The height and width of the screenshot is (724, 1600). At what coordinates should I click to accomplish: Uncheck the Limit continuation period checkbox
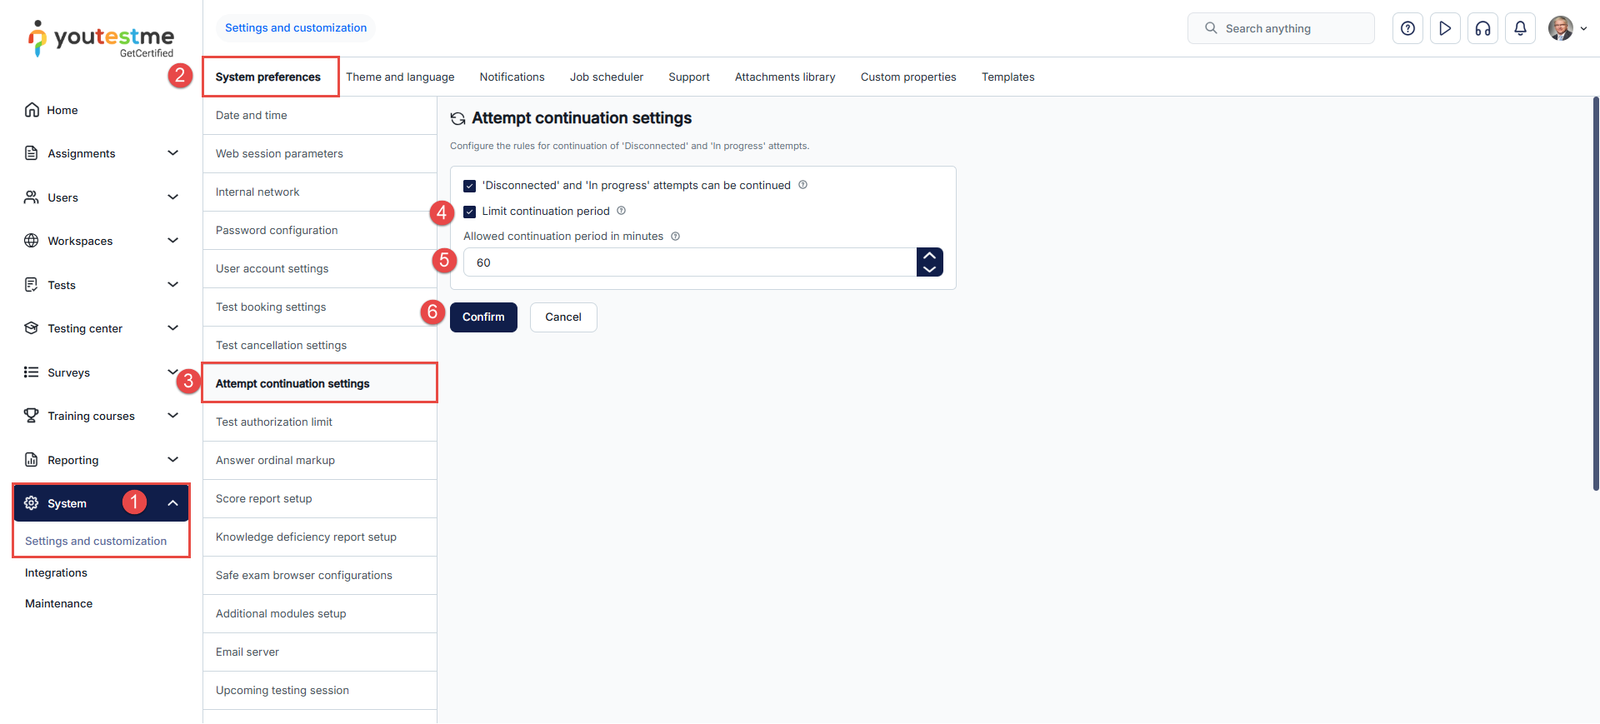tap(469, 212)
